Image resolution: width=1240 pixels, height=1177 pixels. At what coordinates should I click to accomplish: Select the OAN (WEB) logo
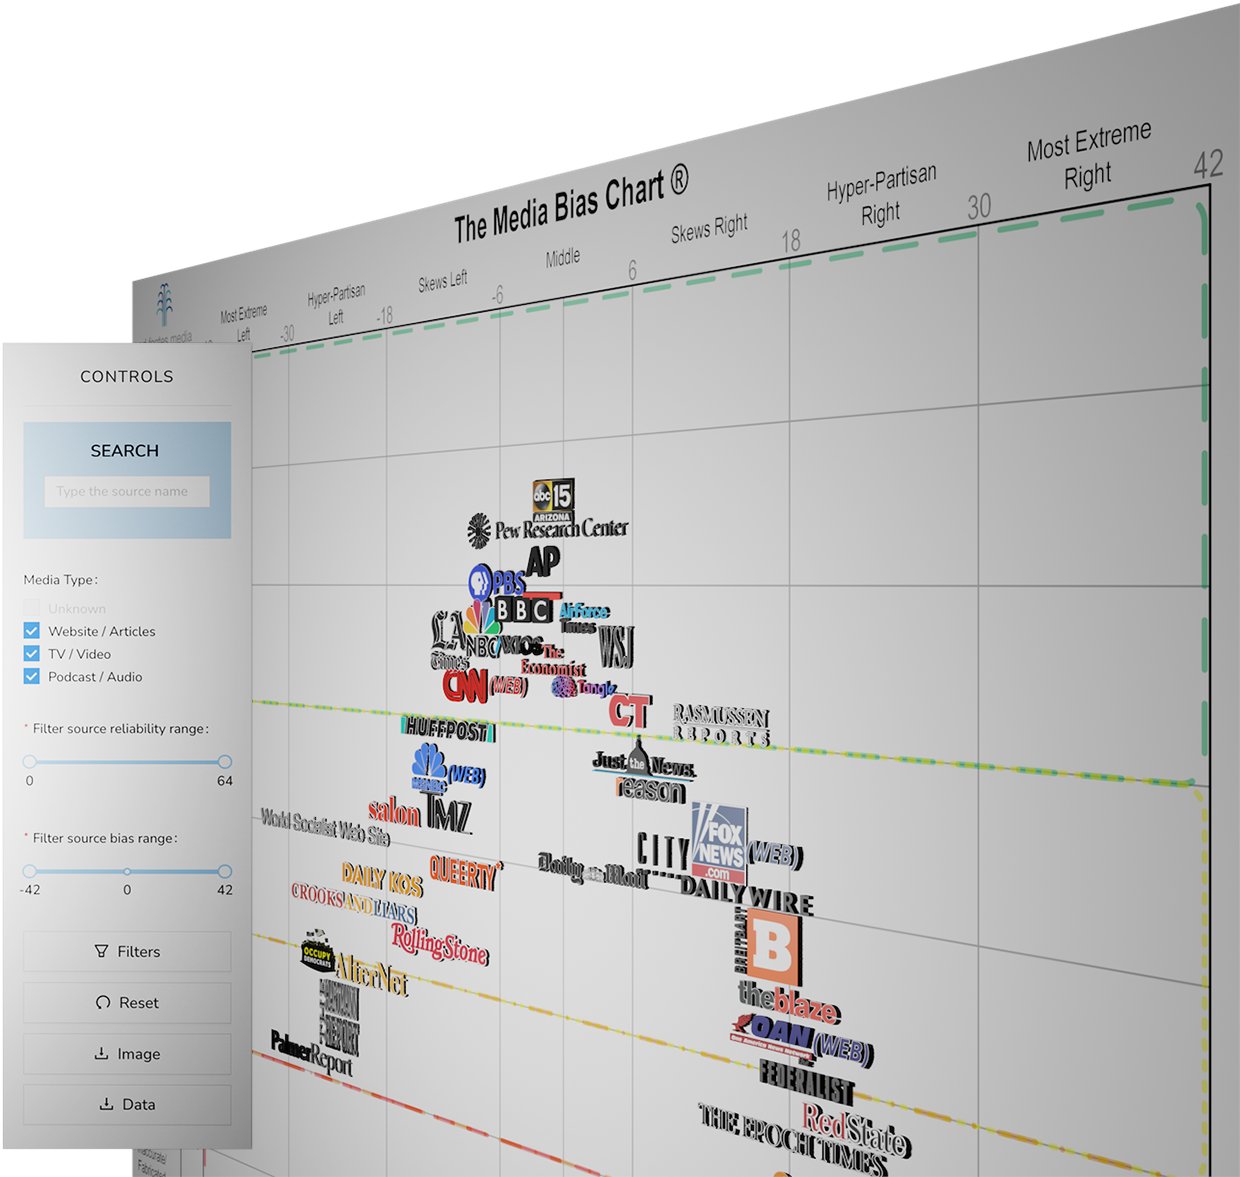[x=802, y=1039]
